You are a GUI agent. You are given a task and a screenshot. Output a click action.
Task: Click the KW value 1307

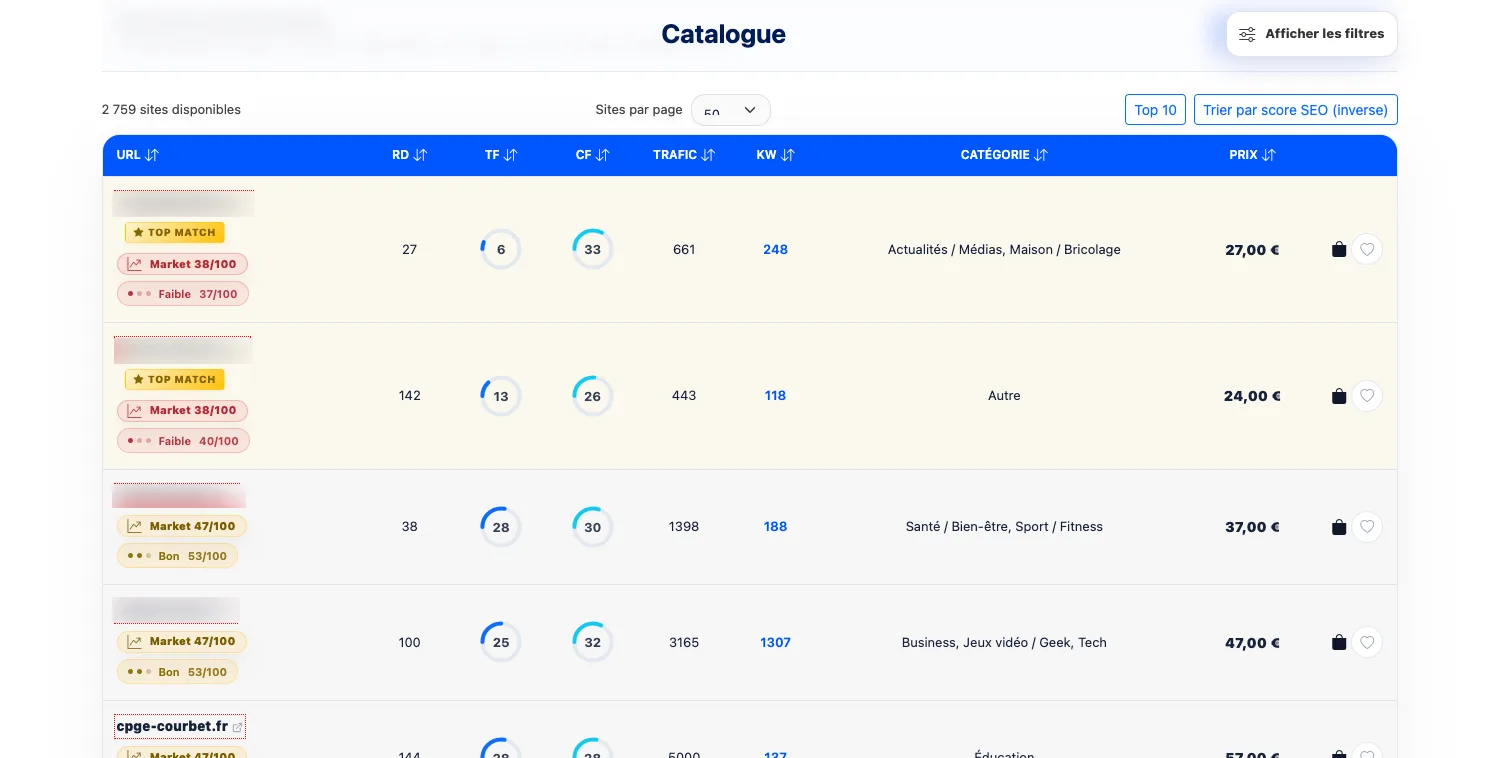click(775, 643)
